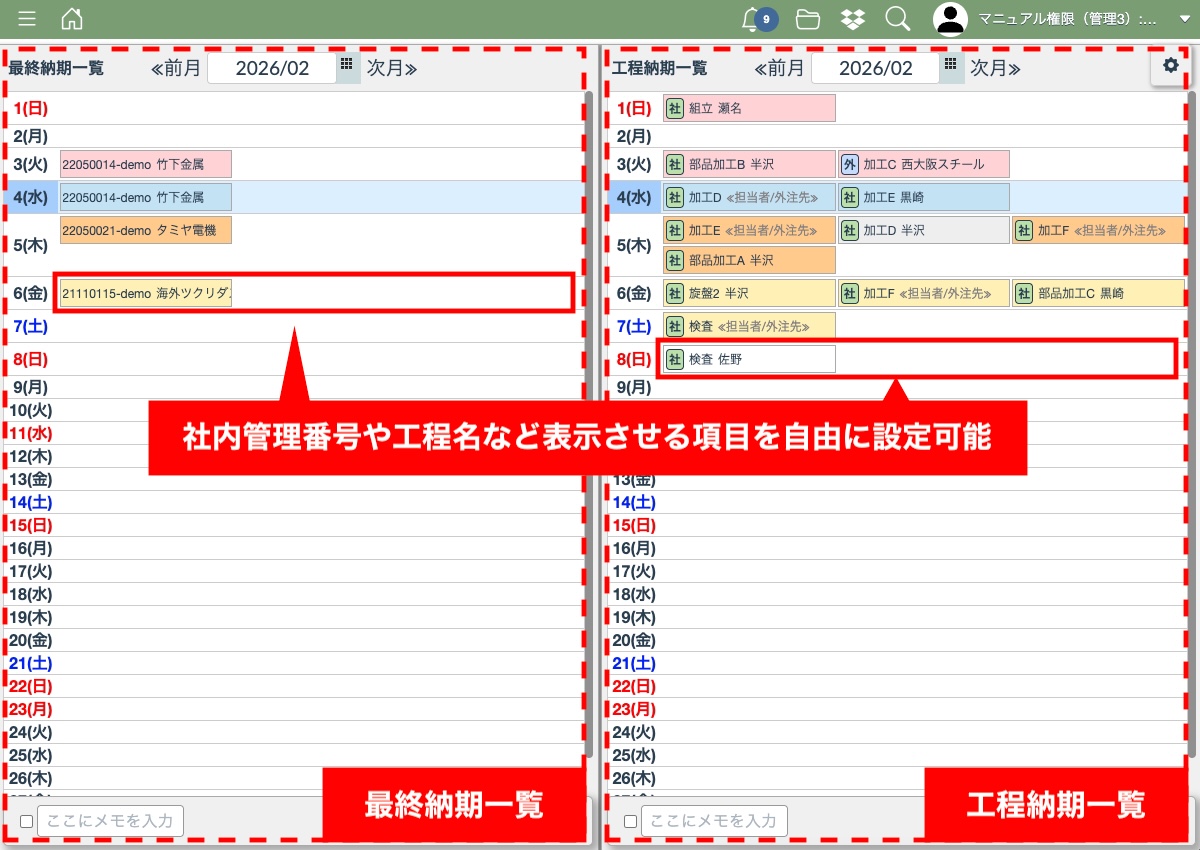1200x850 pixels.
Task: Open search with the magnifier icon
Action: click(897, 19)
